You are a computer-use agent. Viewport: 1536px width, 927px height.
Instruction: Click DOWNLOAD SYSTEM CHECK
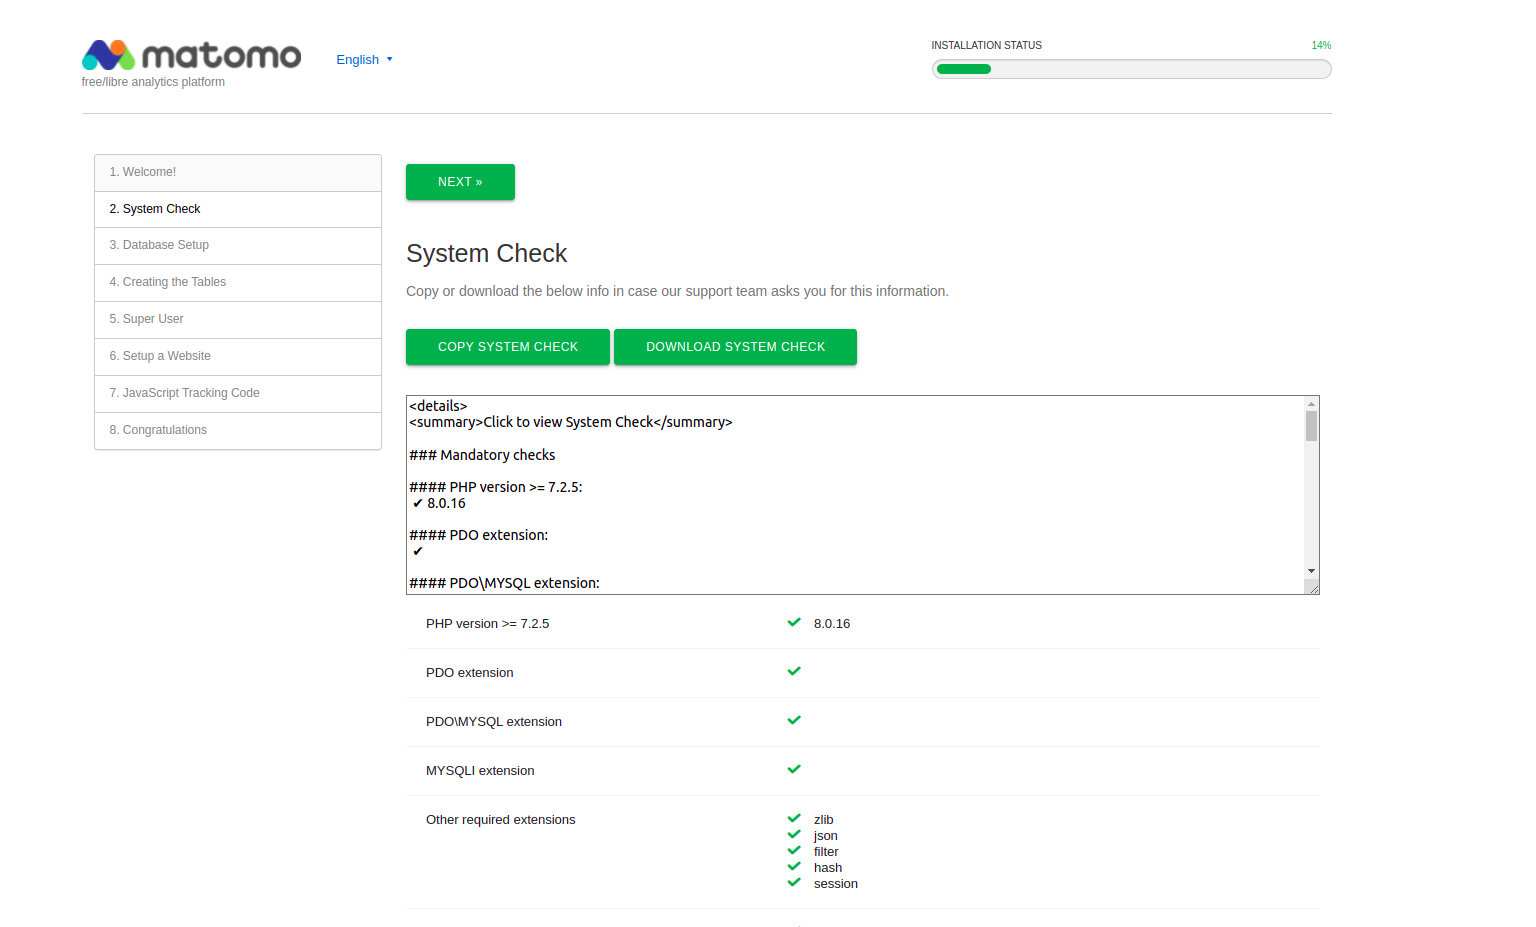[735, 346]
